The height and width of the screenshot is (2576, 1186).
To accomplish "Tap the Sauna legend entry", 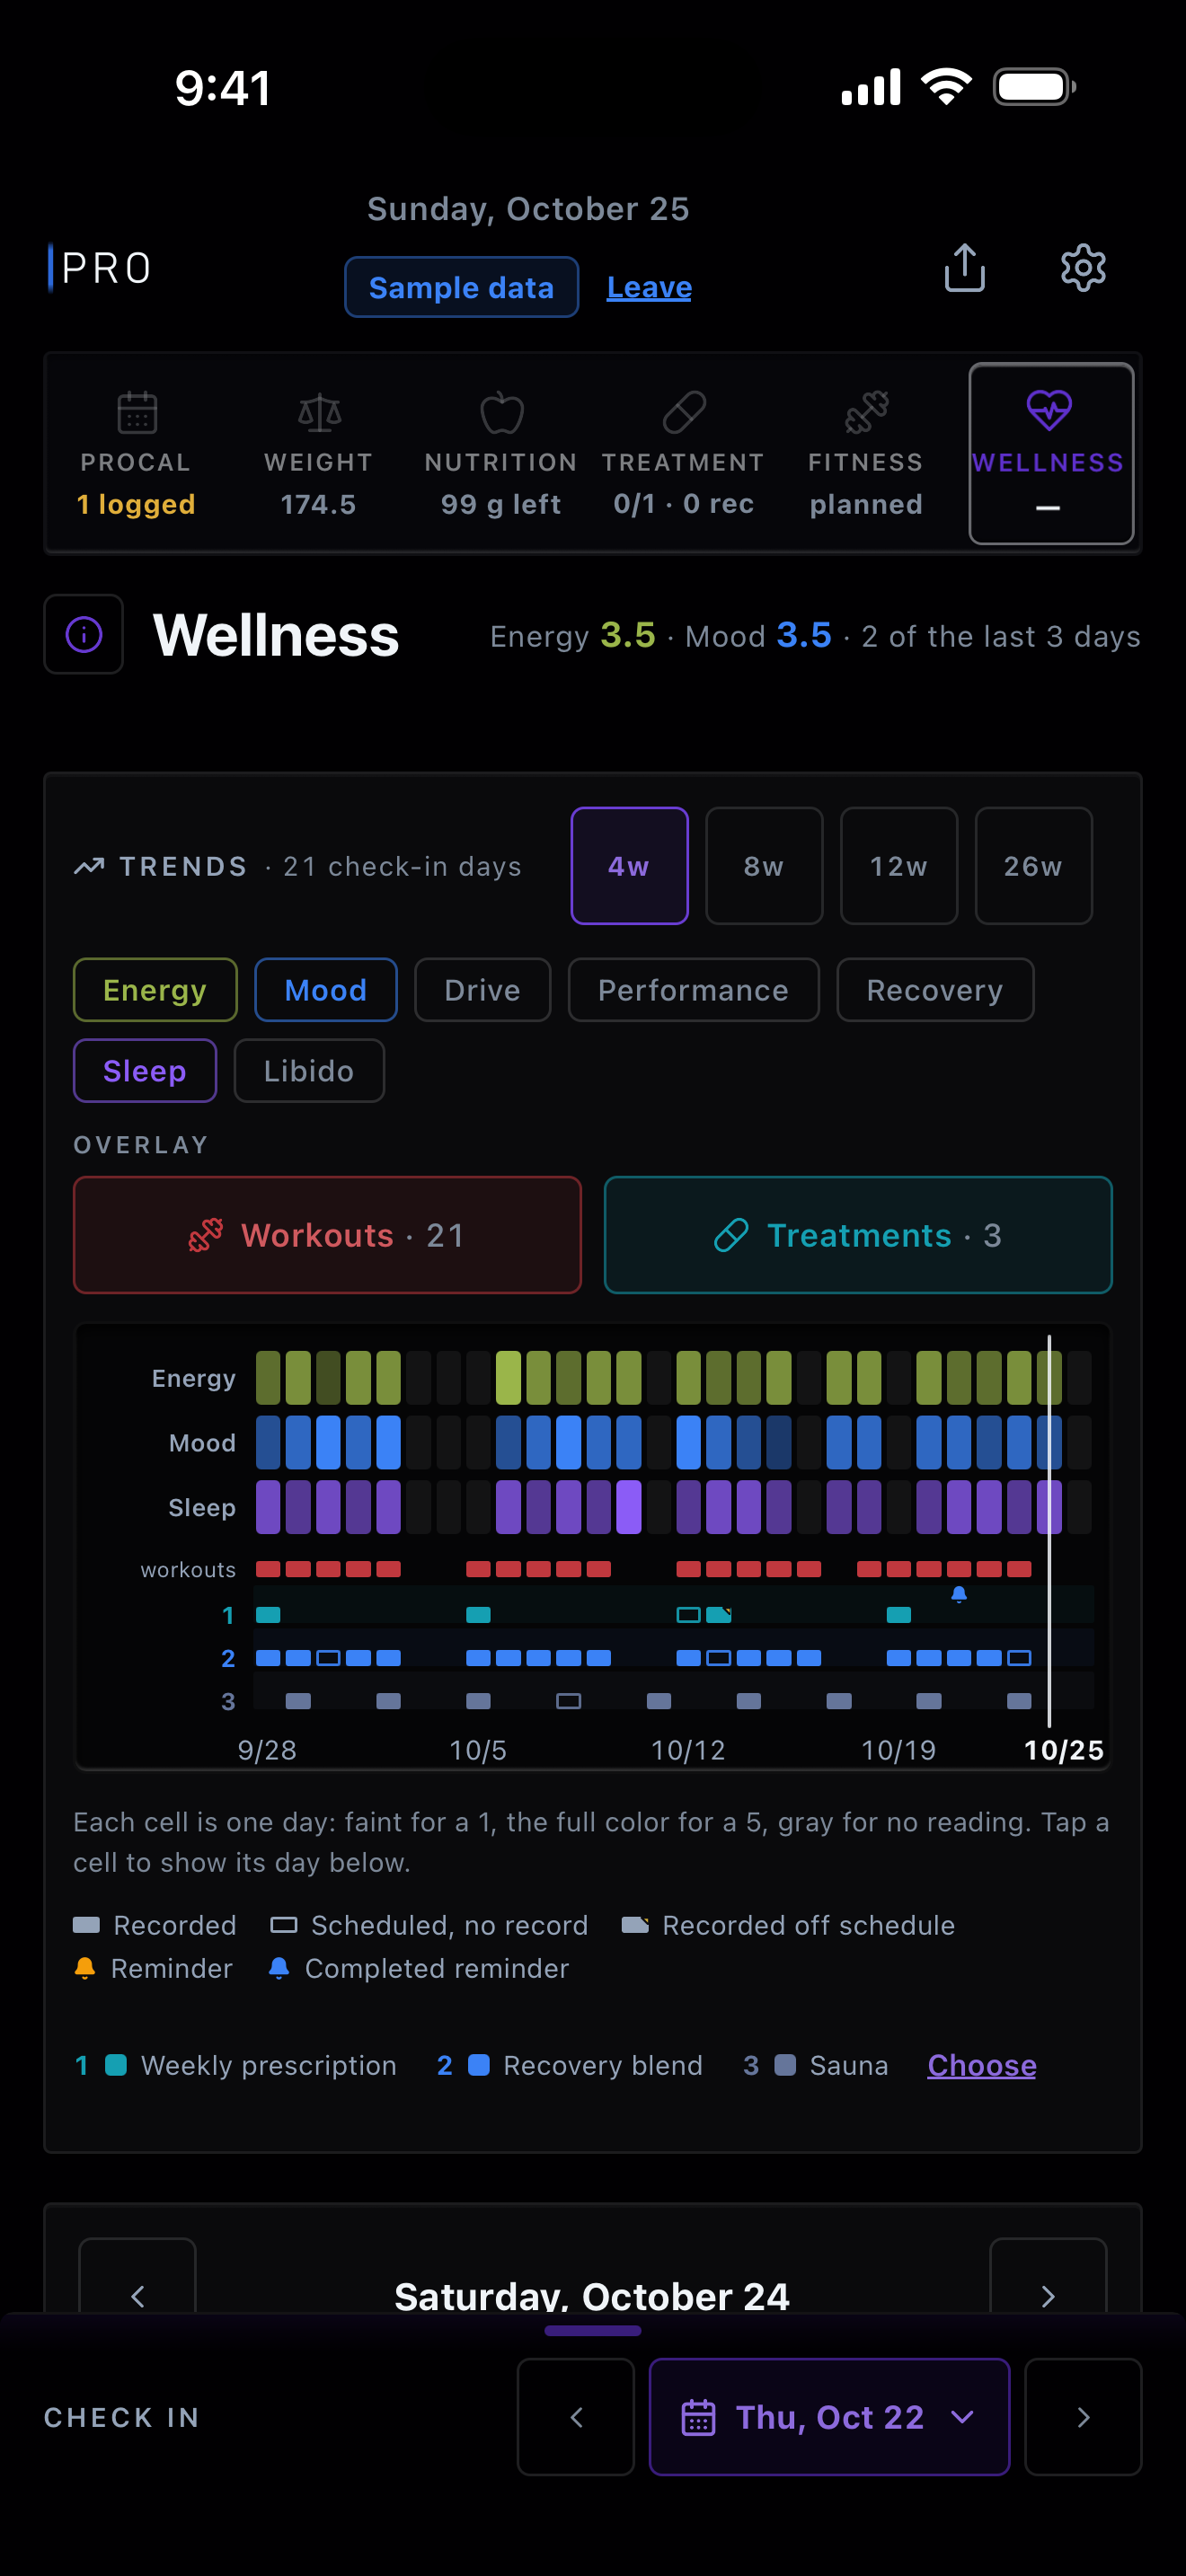I will [x=816, y=2065].
